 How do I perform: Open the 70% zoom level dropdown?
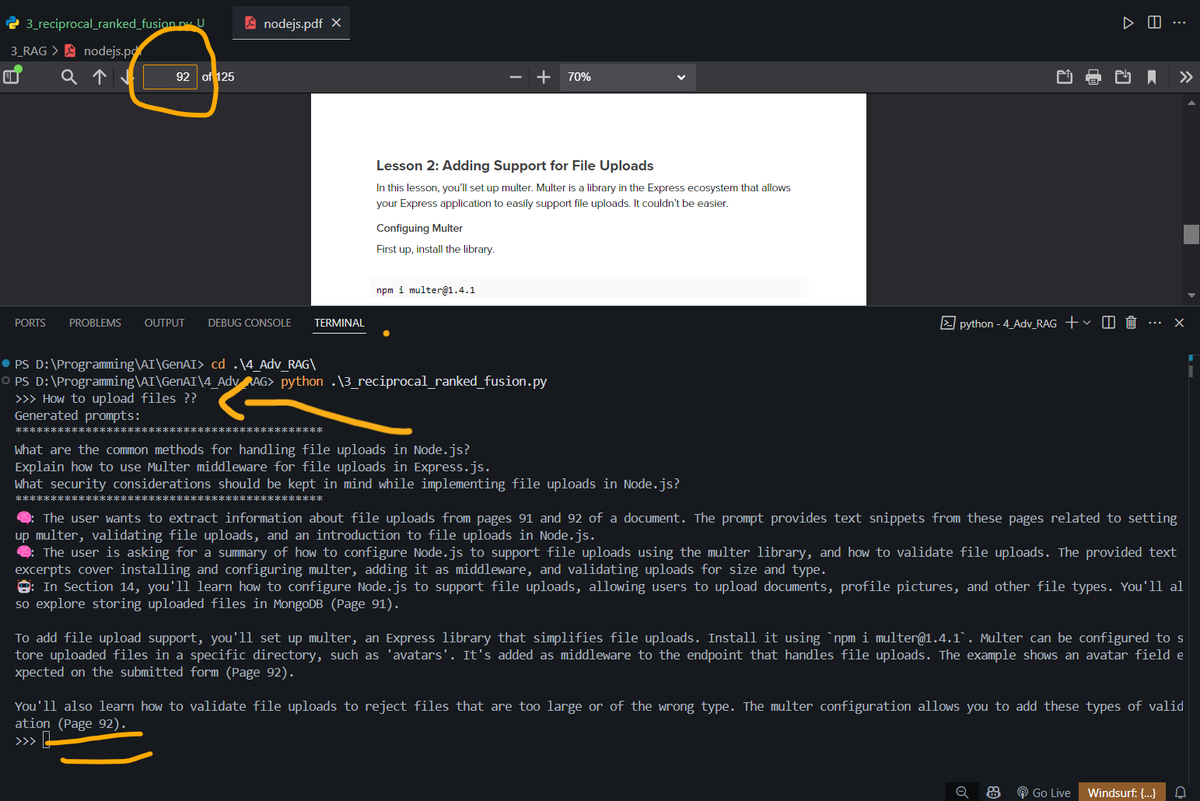pyautogui.click(x=627, y=77)
